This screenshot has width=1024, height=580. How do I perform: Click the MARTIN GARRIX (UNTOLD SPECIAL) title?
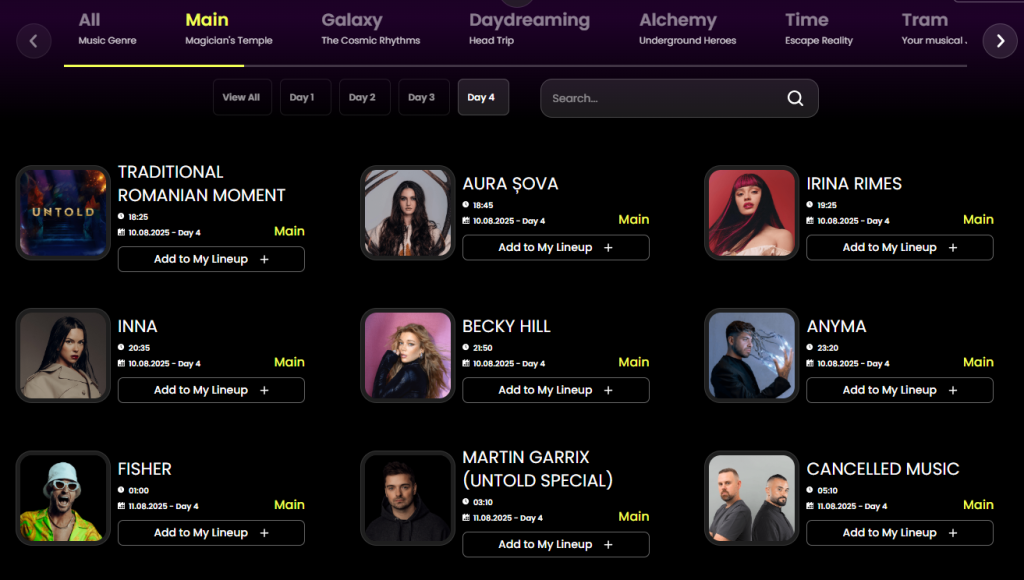537,469
